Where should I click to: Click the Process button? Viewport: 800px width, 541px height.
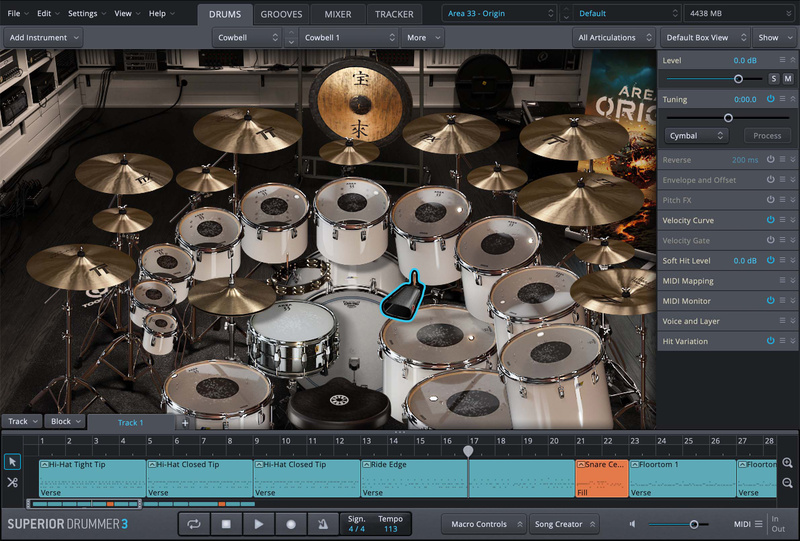[767, 136]
